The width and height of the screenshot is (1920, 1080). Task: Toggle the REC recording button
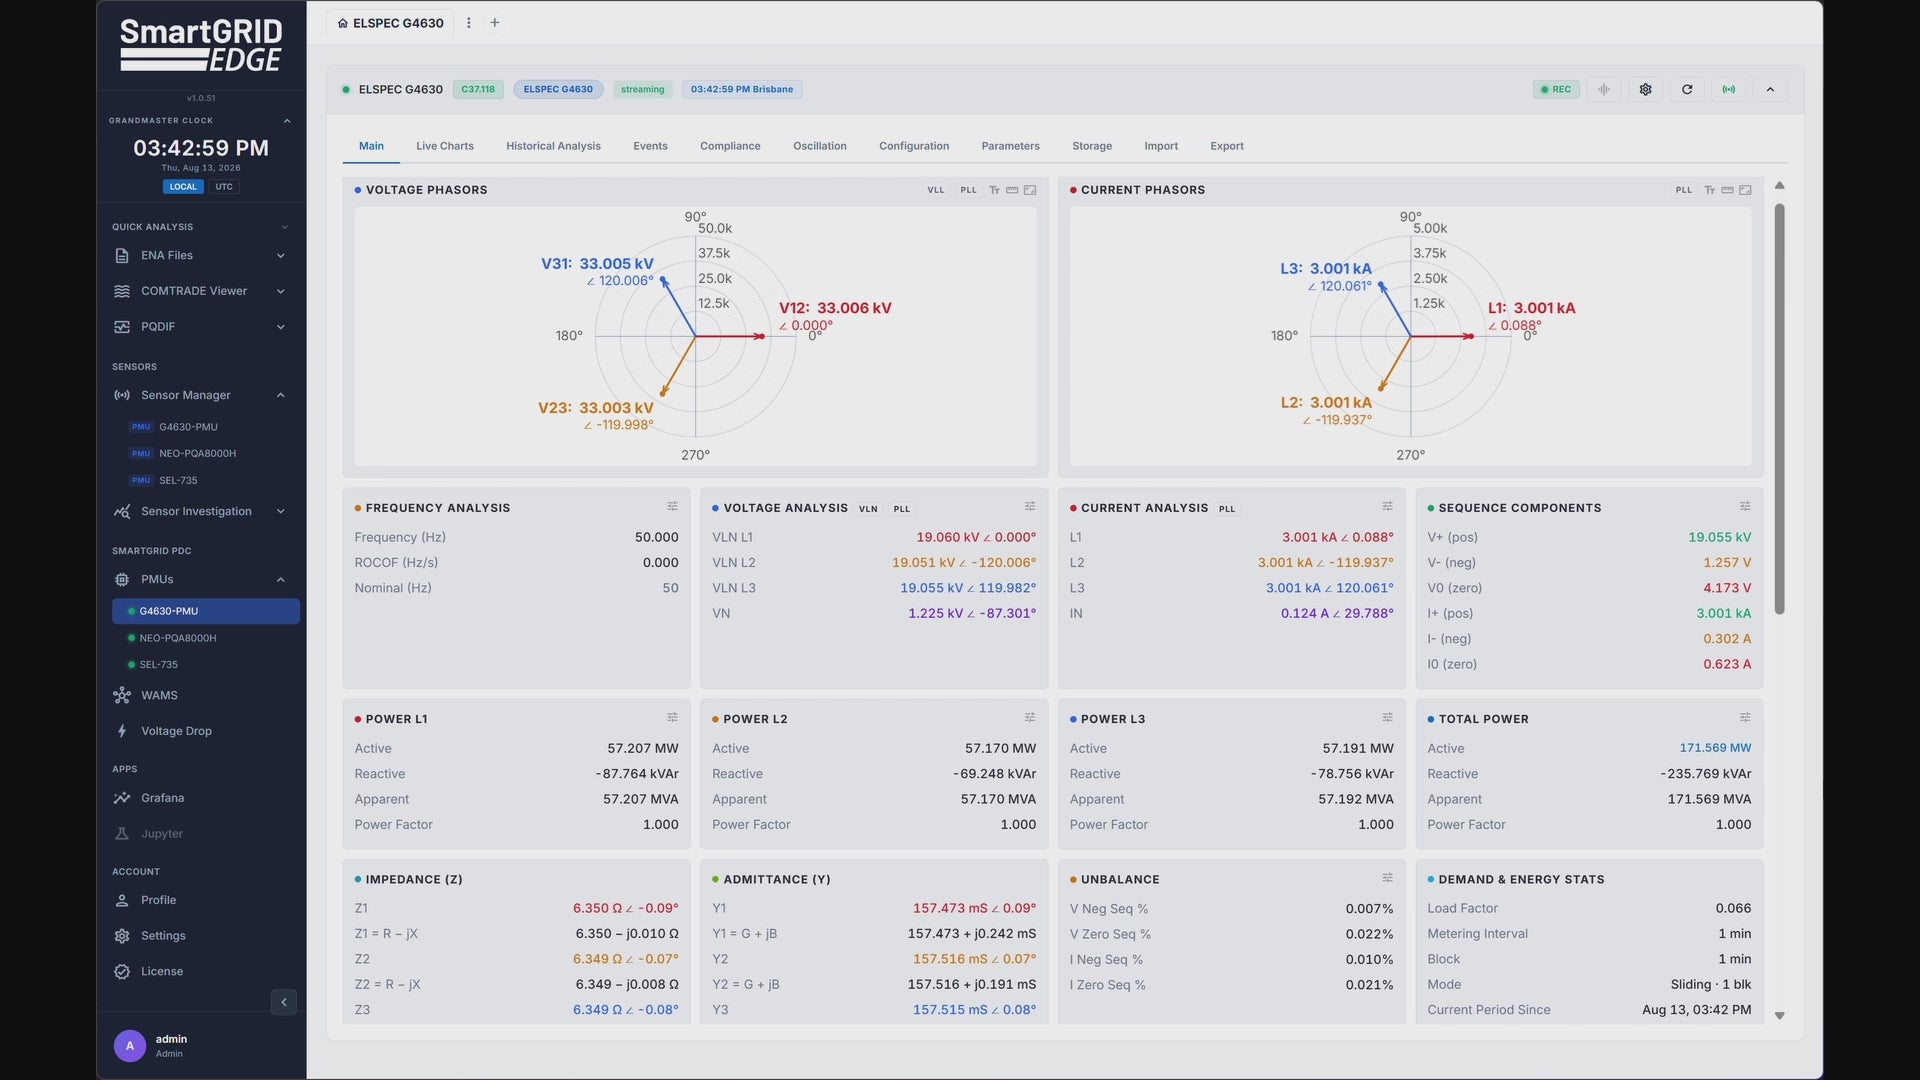pos(1556,89)
